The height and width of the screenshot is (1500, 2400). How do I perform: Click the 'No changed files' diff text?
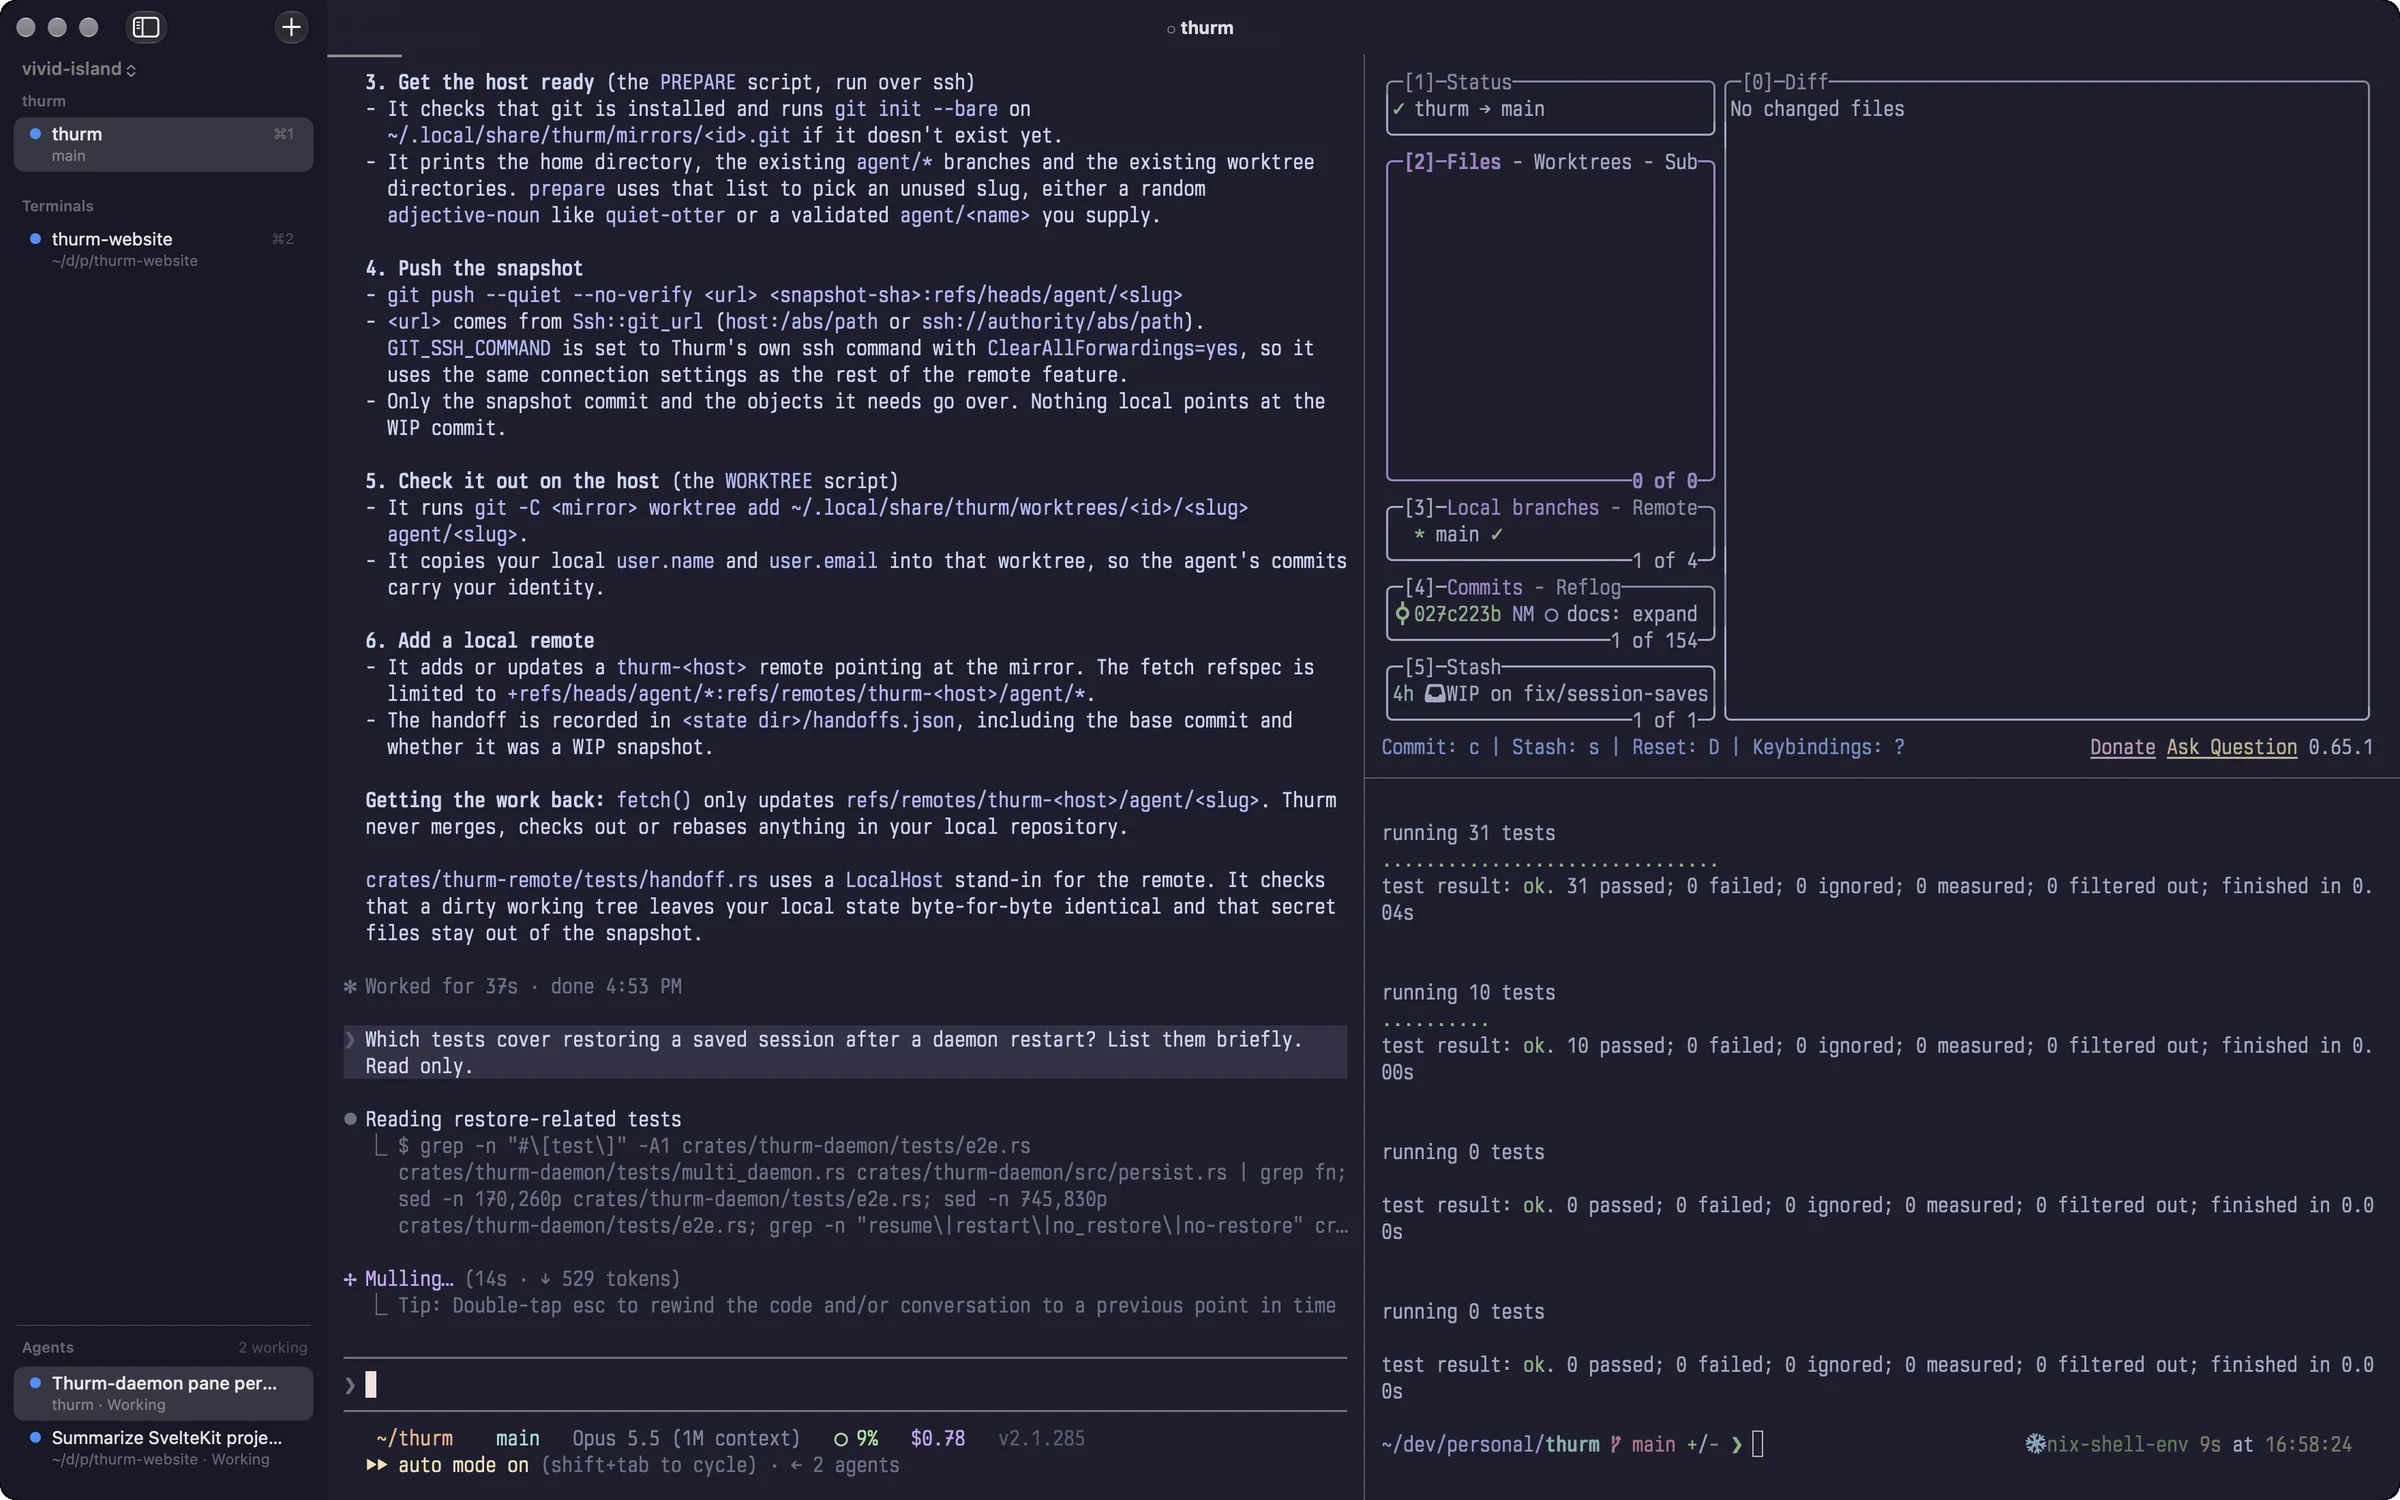pyautogui.click(x=1817, y=109)
